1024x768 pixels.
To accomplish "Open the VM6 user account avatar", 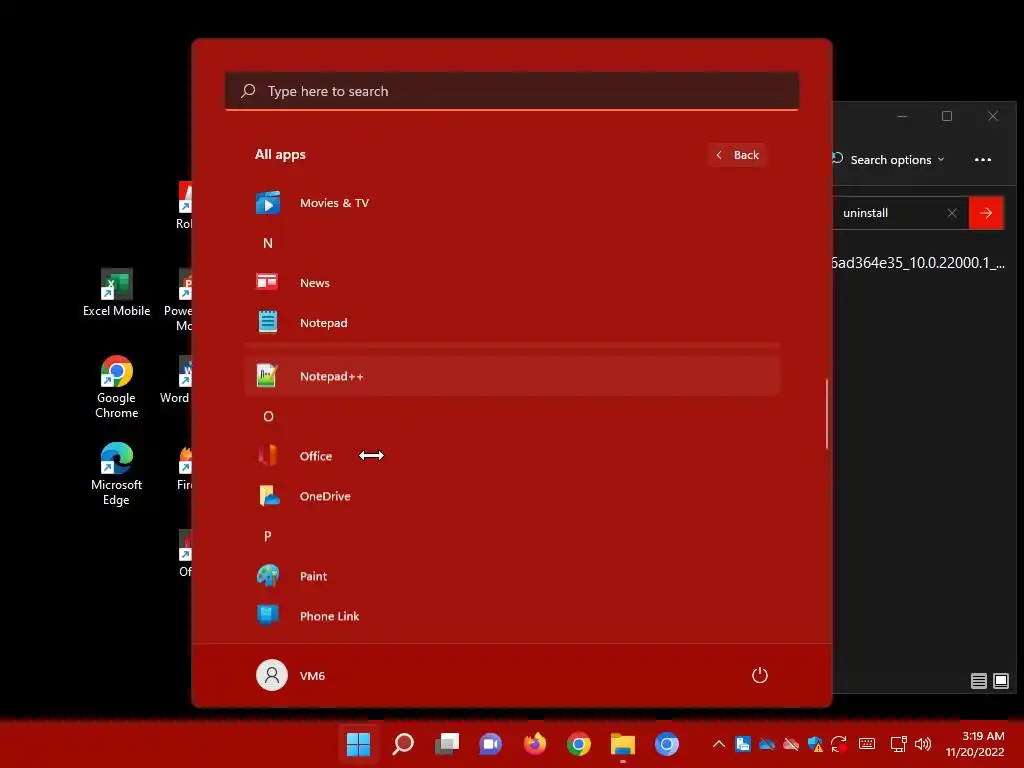I will tap(272, 675).
